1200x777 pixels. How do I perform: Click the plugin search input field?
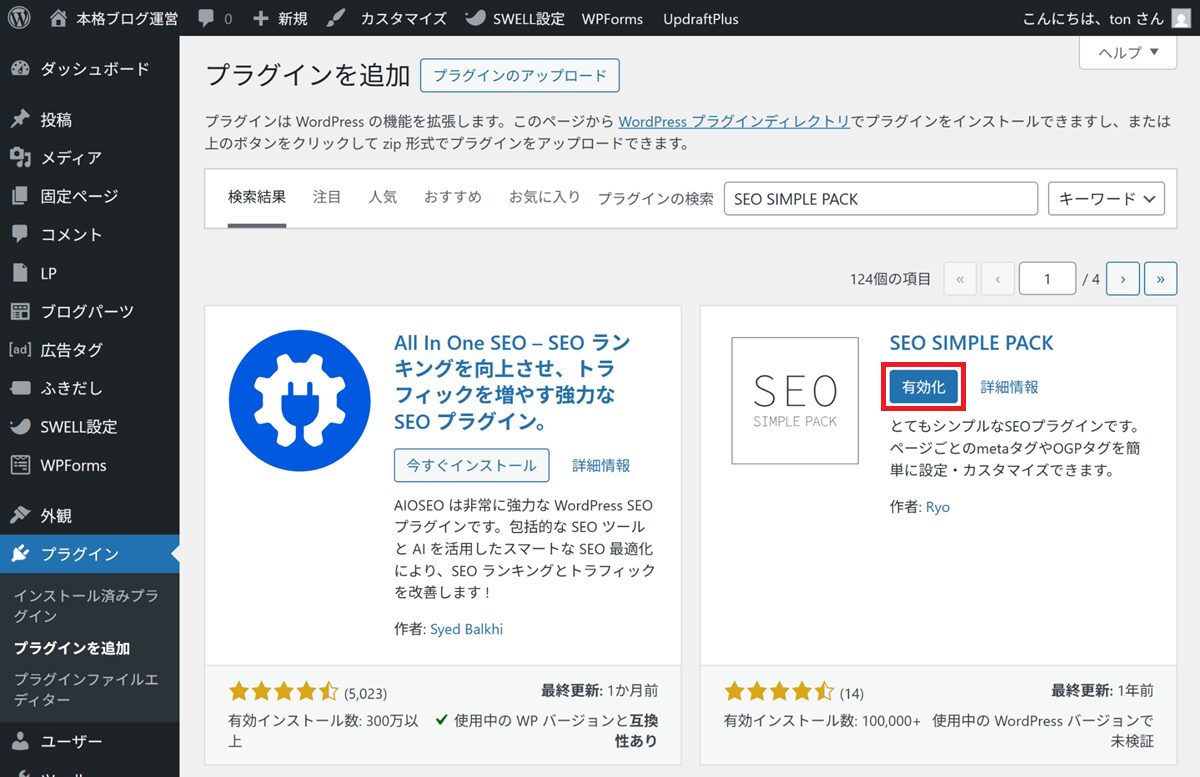[x=880, y=198]
